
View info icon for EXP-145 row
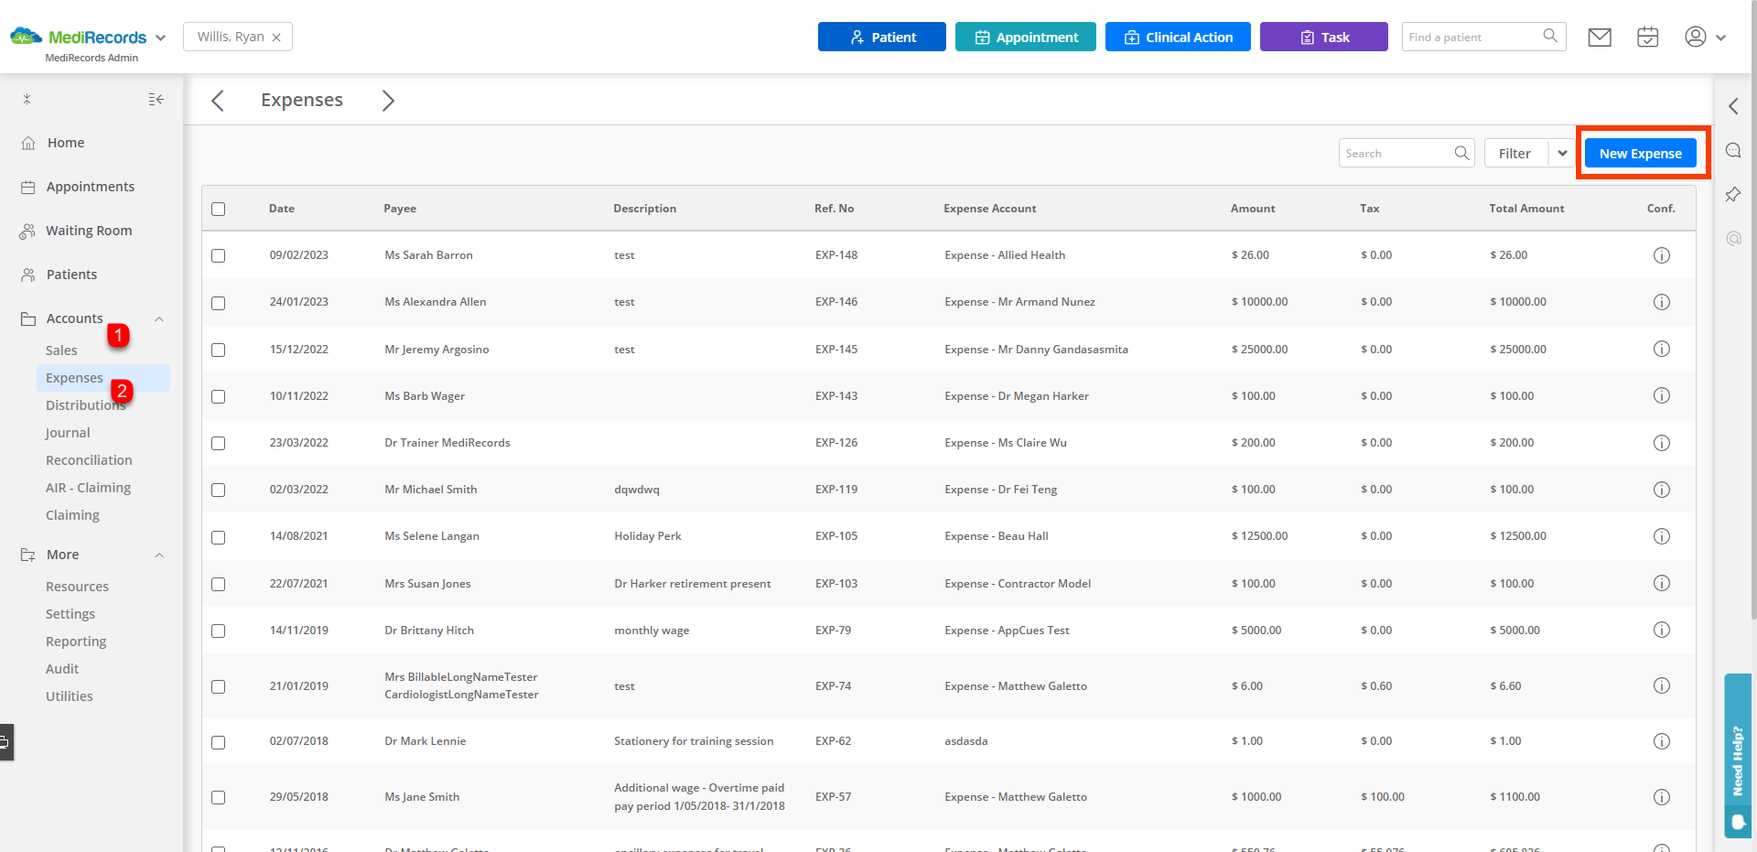(x=1661, y=349)
